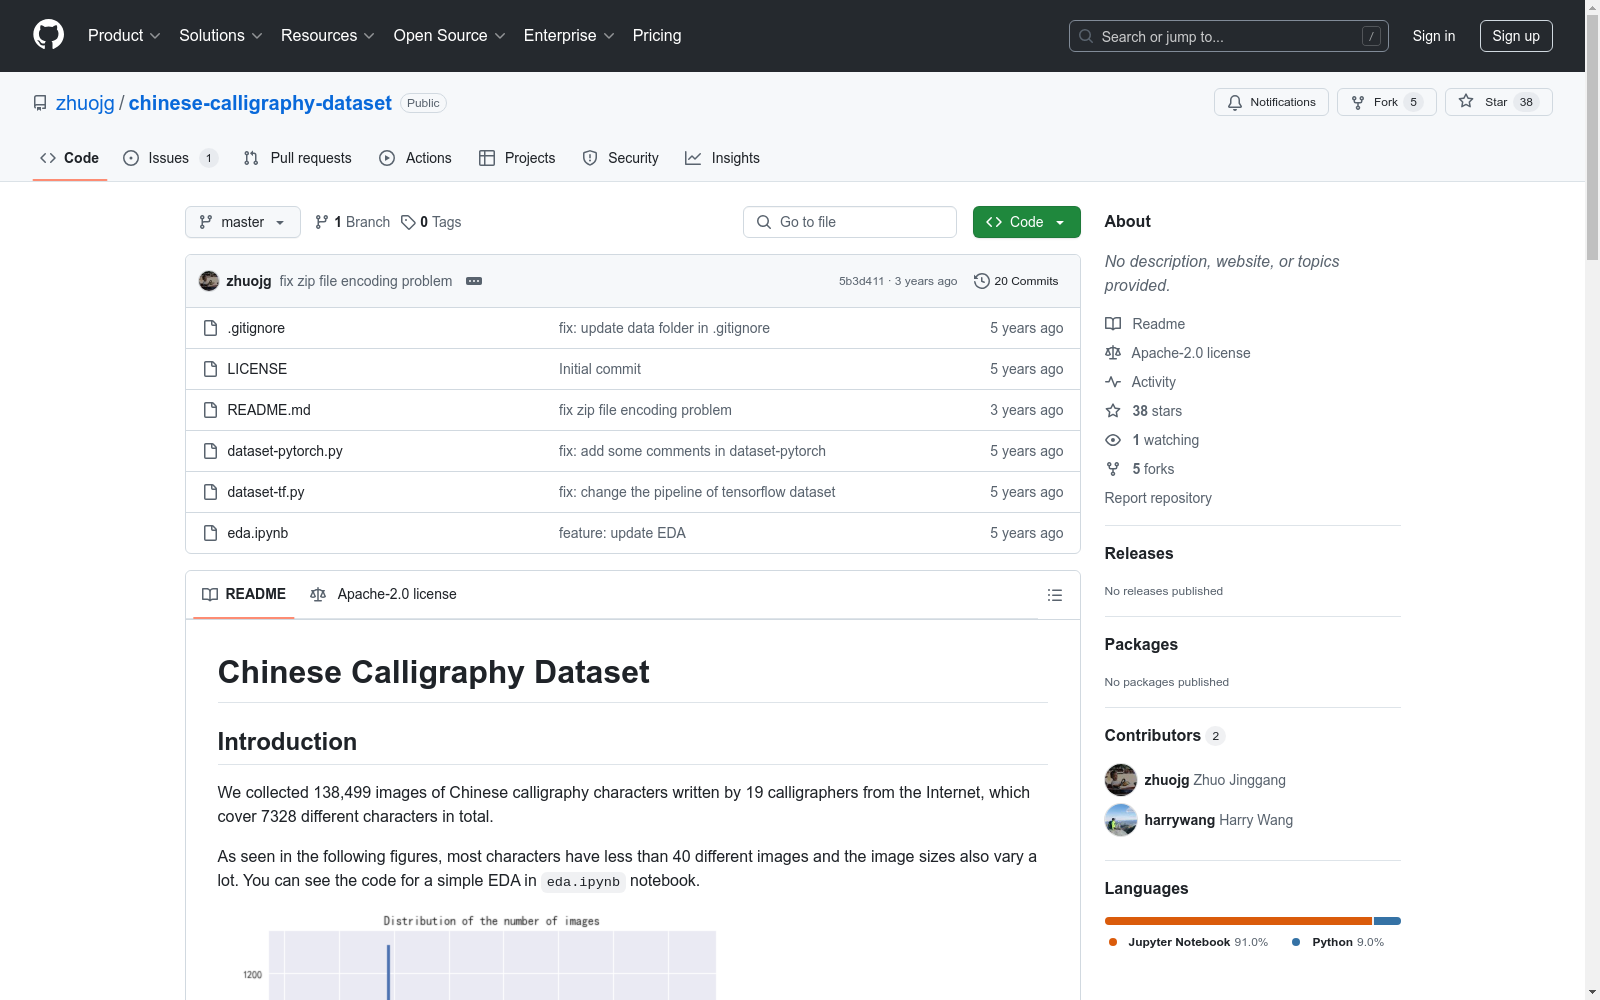Open the zhuojg owner profile link

tap(85, 103)
